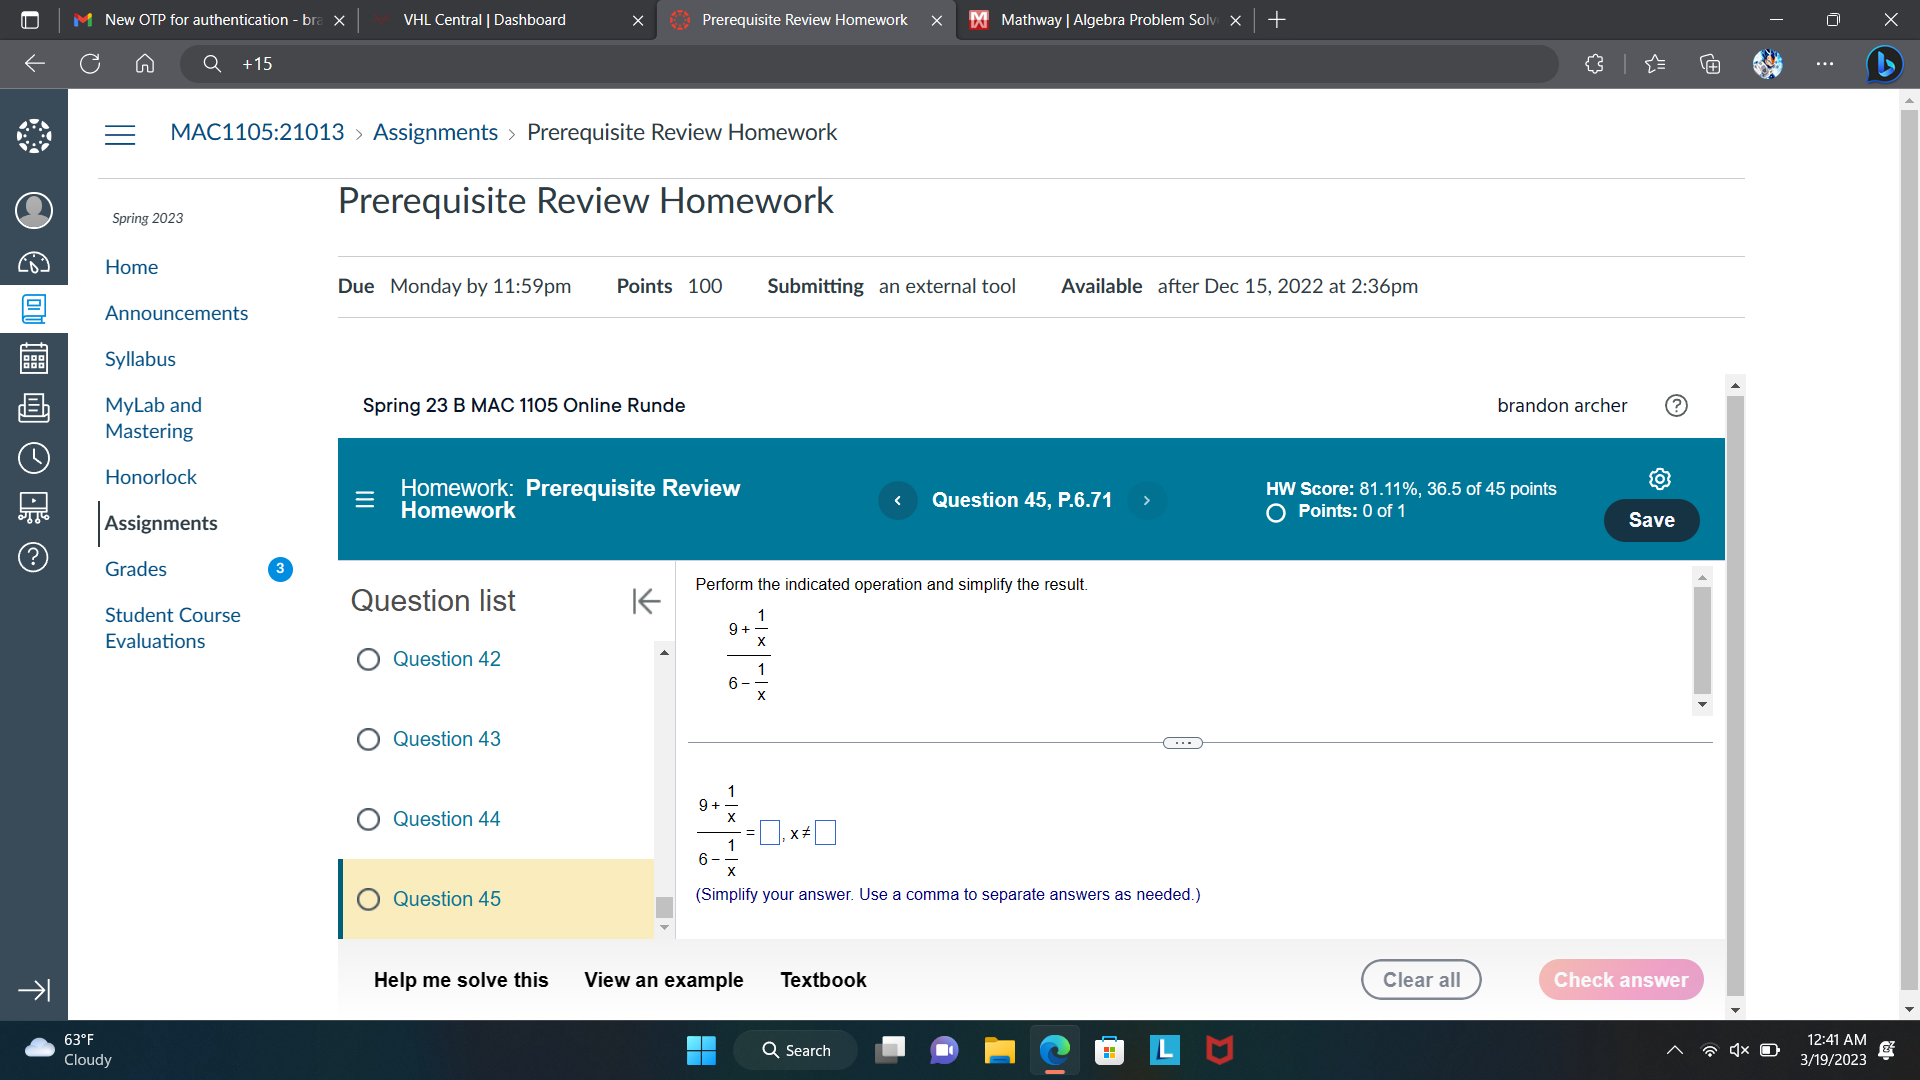Click help question mark beside brandon archer
The image size is (1920, 1080).
click(x=1676, y=405)
